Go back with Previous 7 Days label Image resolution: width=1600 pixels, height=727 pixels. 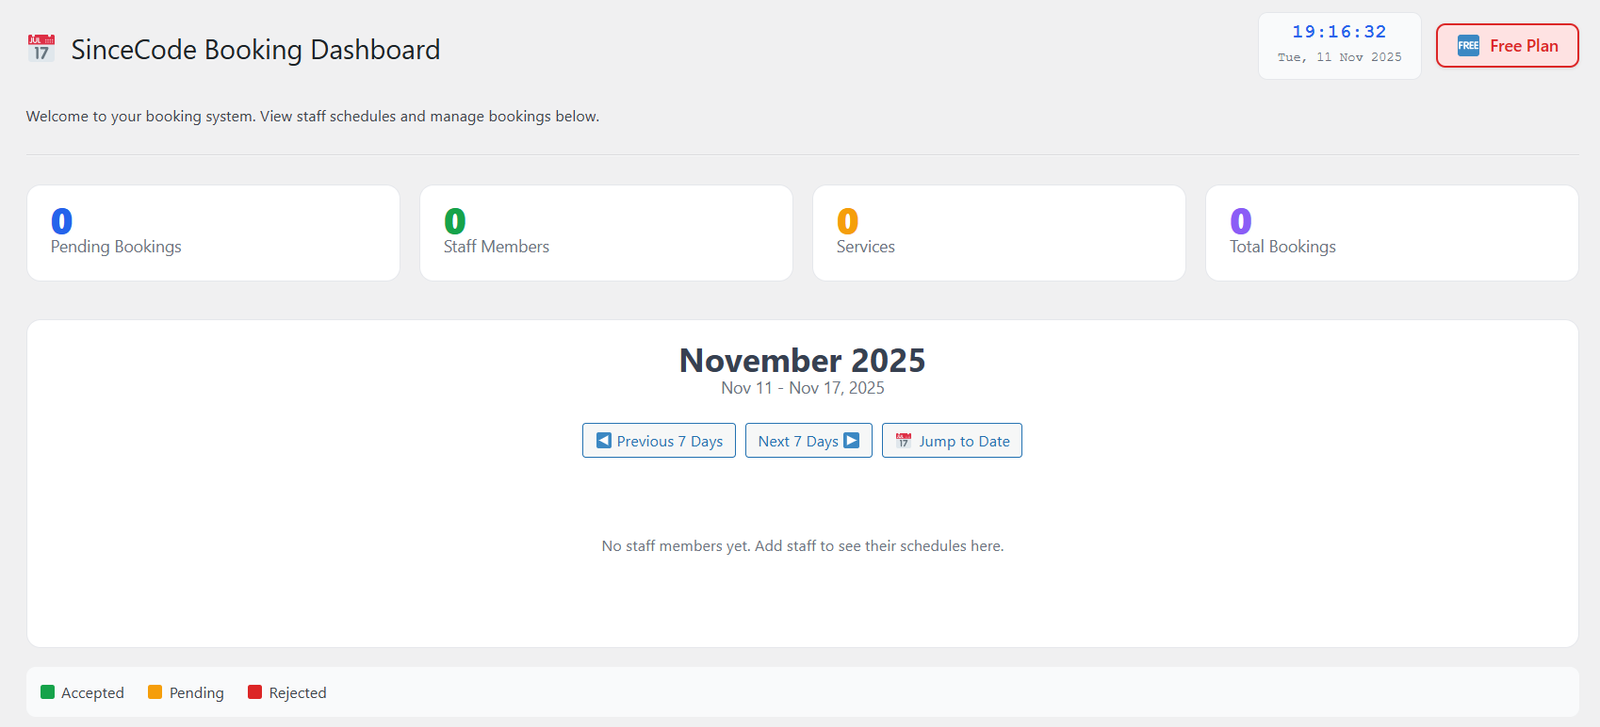tap(669, 441)
